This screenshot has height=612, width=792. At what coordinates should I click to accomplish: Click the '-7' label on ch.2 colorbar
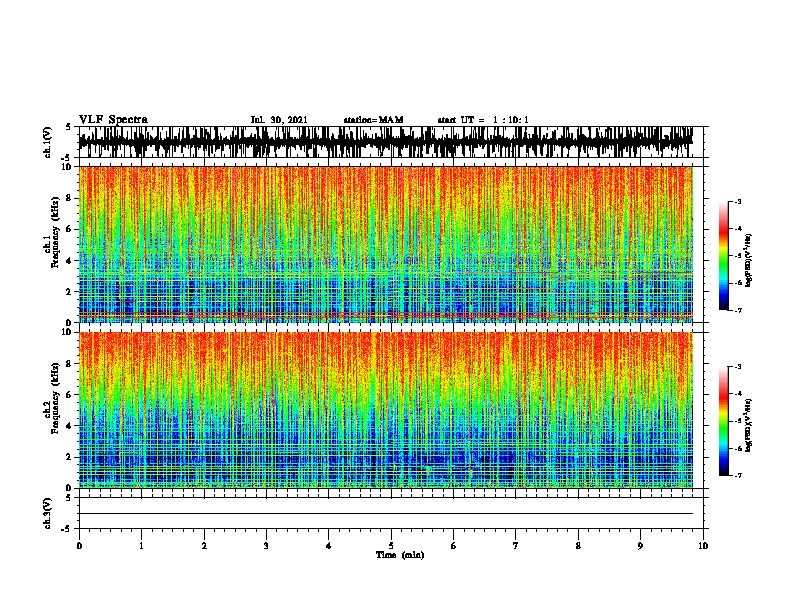tap(738, 476)
